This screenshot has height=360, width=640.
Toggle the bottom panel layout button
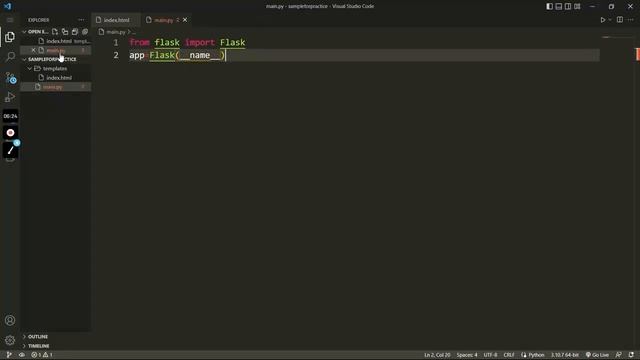(559, 6)
